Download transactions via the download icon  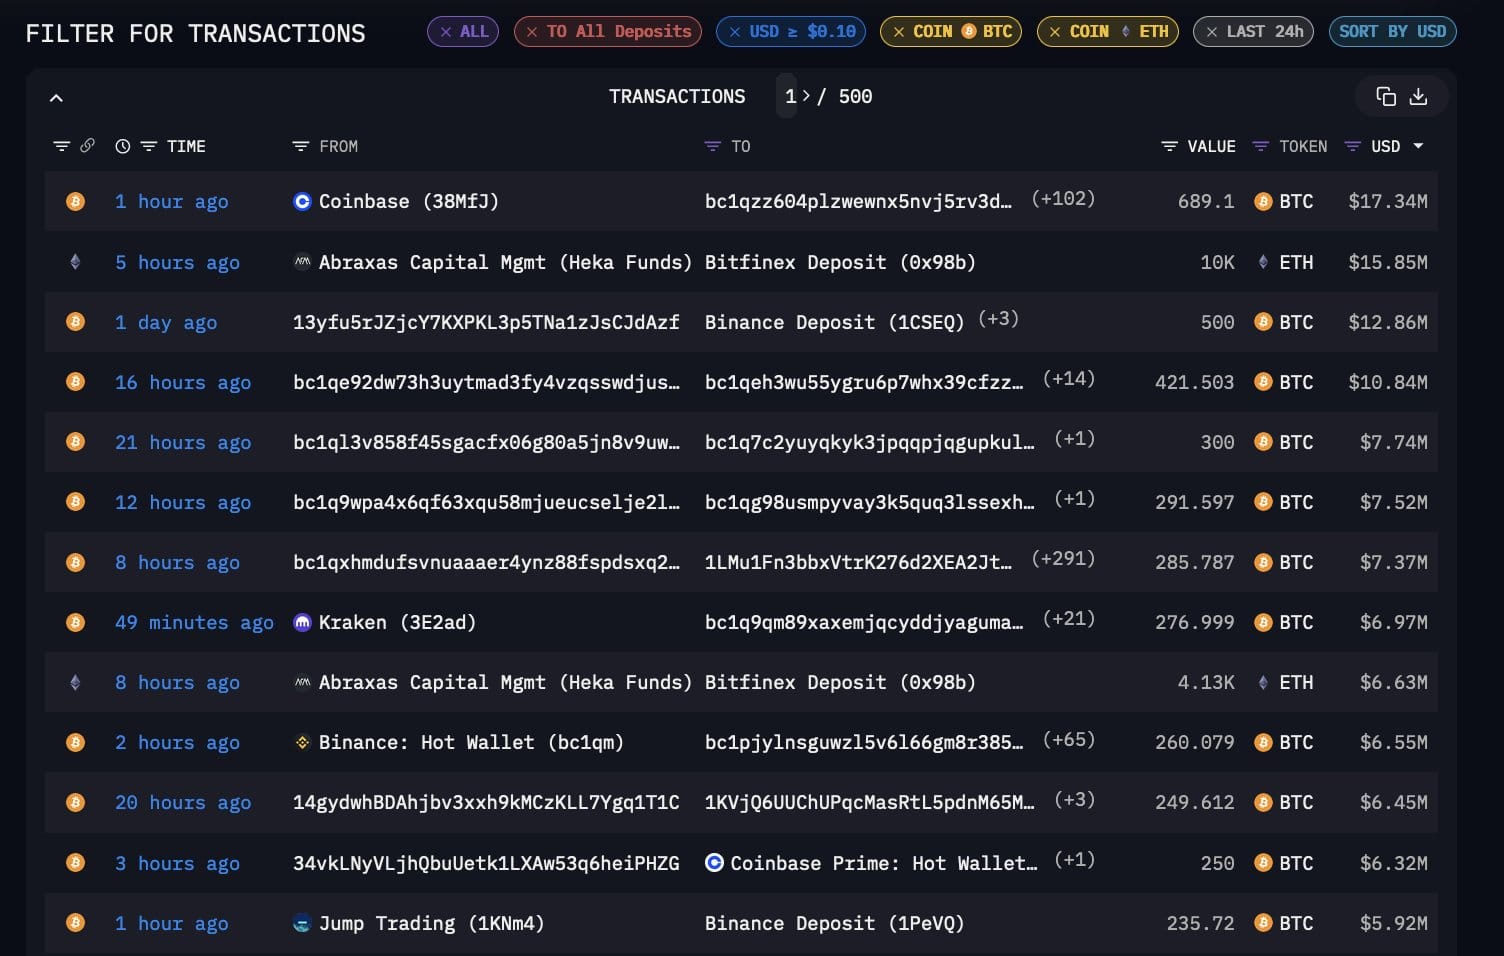point(1418,96)
